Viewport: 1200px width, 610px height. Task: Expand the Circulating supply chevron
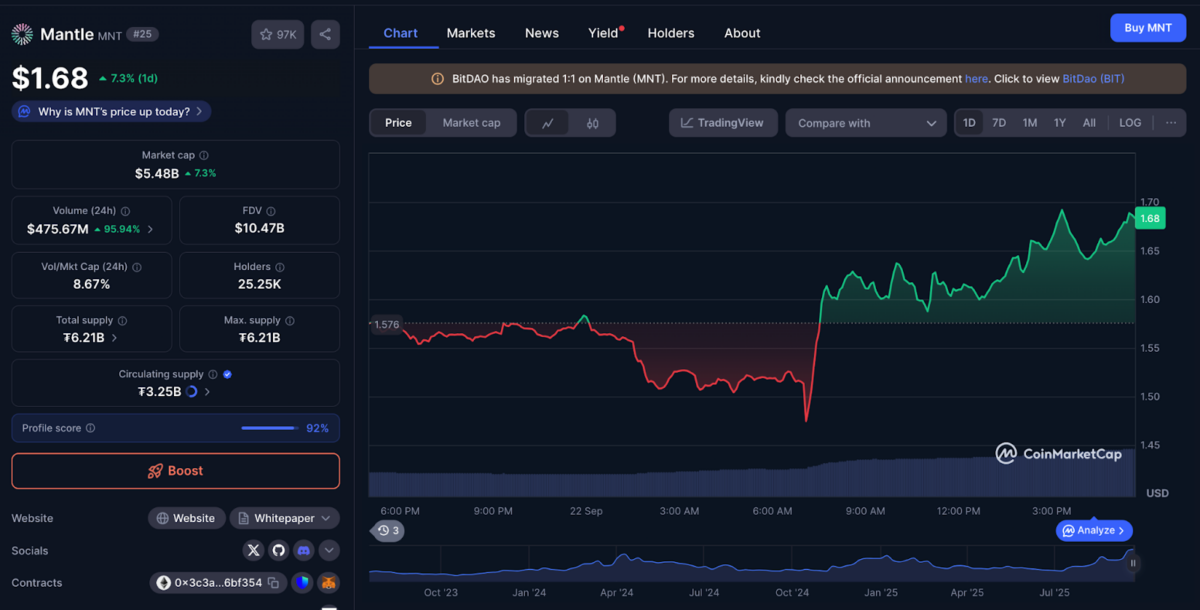207,392
